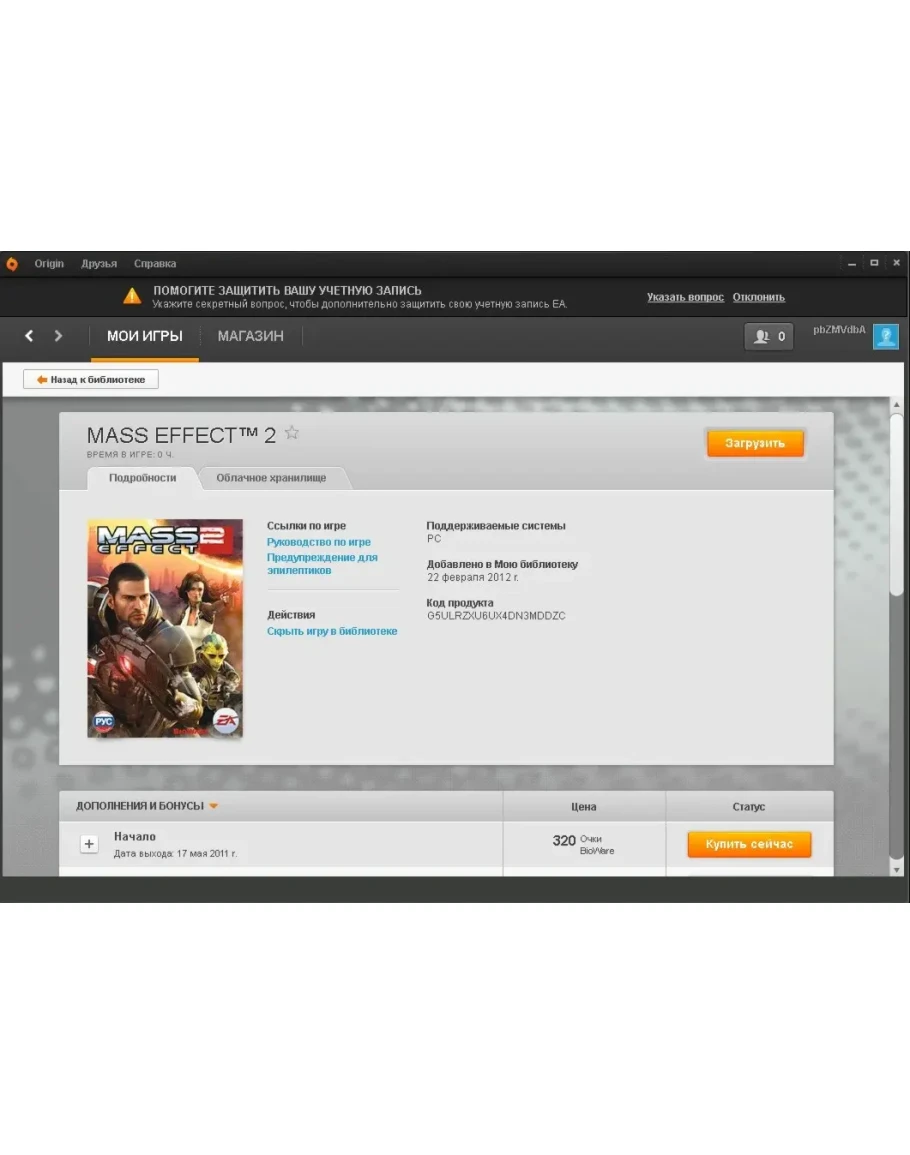Click Назад к библиотеке button
Screen dimensions: 910x1155
click(x=91, y=380)
